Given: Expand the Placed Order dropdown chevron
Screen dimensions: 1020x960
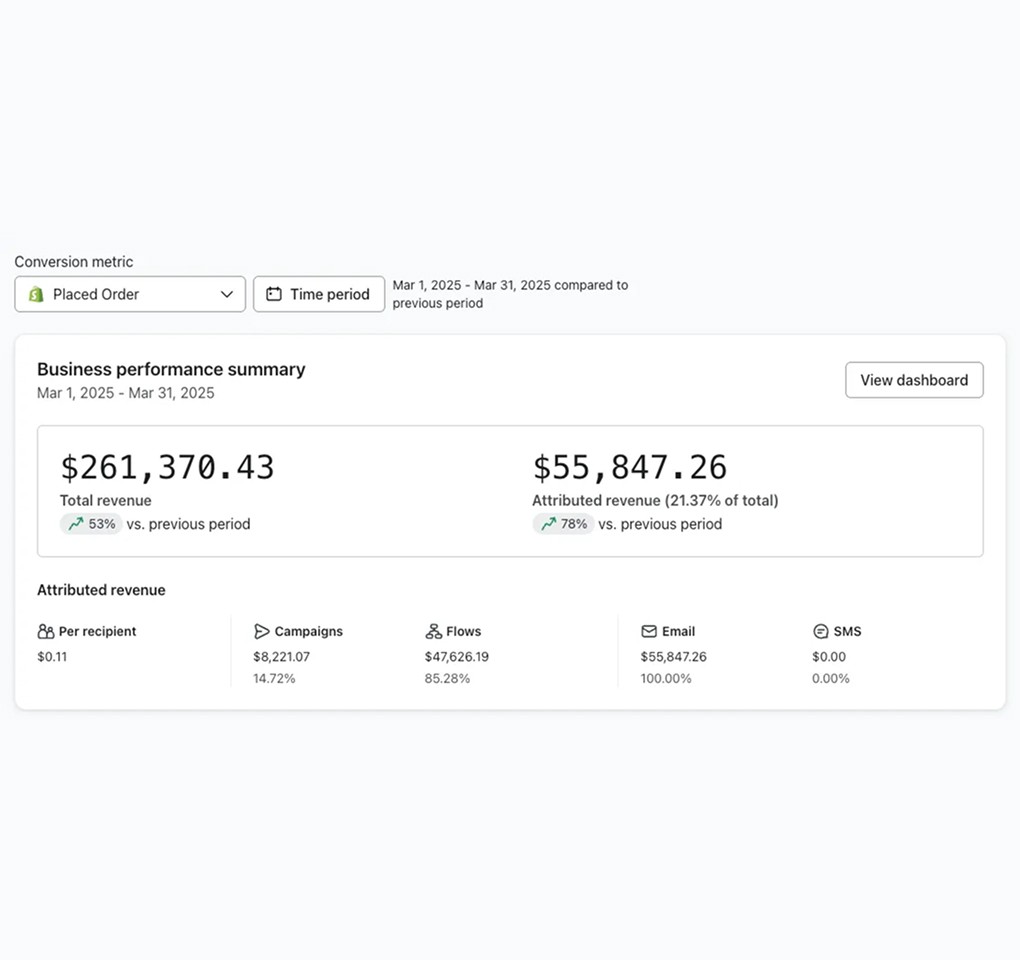Looking at the screenshot, I should coord(226,294).
